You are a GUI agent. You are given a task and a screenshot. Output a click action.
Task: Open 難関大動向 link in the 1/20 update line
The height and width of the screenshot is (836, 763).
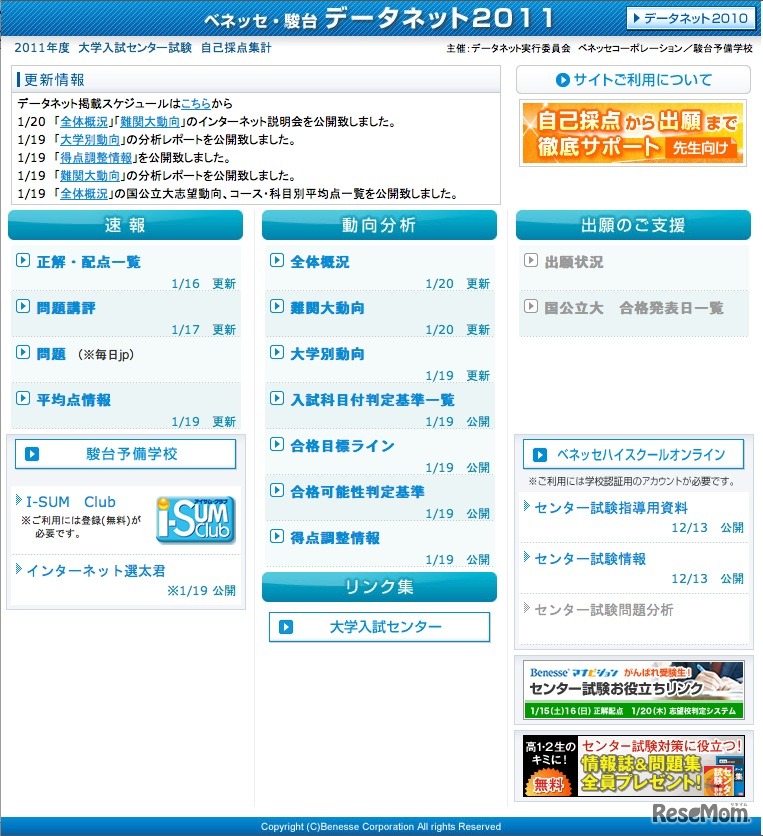(150, 122)
